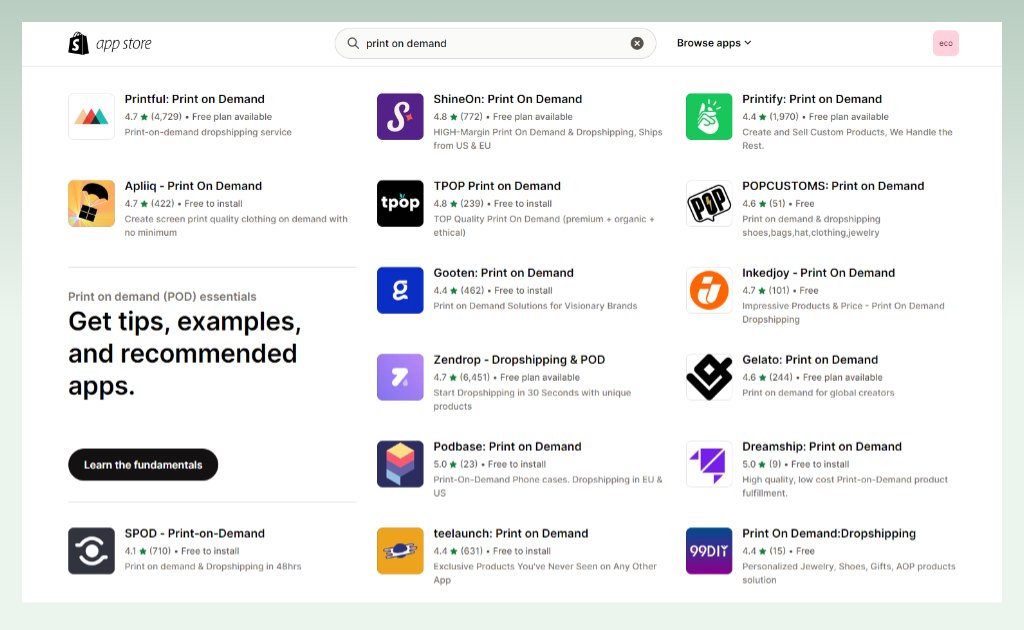This screenshot has width=1024, height=630.
Task: Open 'teelaunch: Print on Demand' title link
Action: point(511,533)
